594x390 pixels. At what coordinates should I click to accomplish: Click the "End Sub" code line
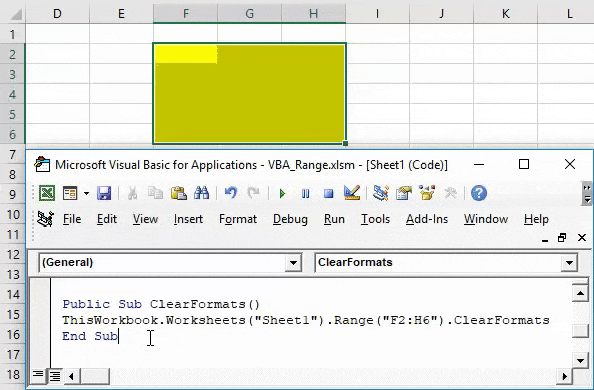[x=90, y=336]
